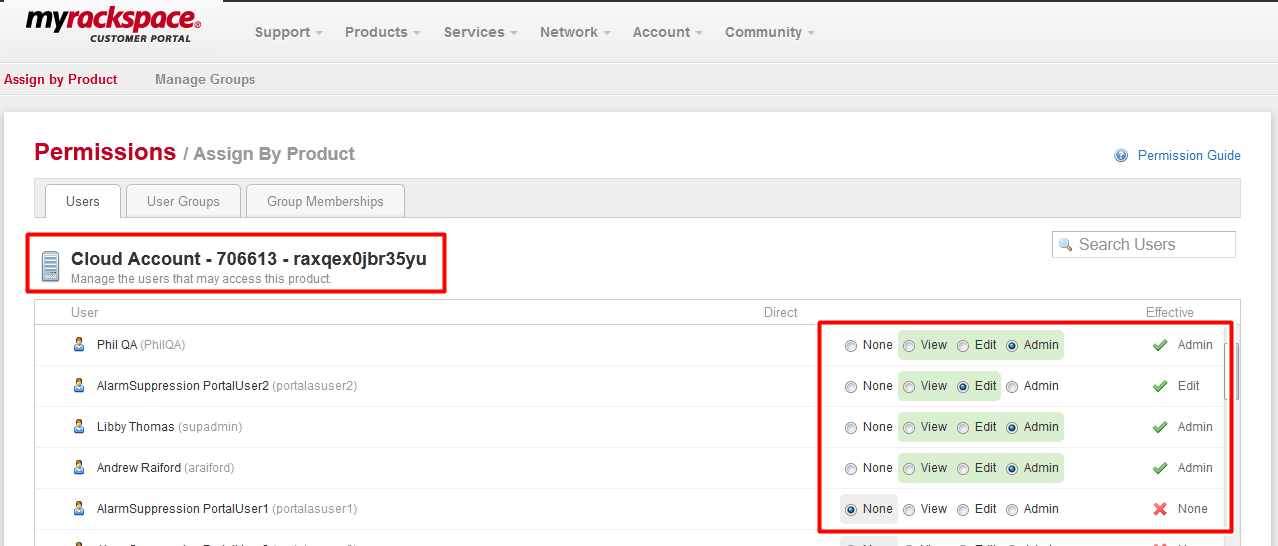1278x546 pixels.
Task: Set Libby Thomas permission to Edit
Action: pos(963,428)
